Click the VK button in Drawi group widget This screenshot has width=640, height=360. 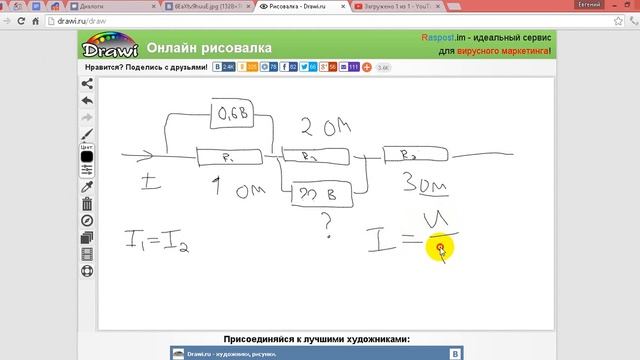tap(455, 353)
